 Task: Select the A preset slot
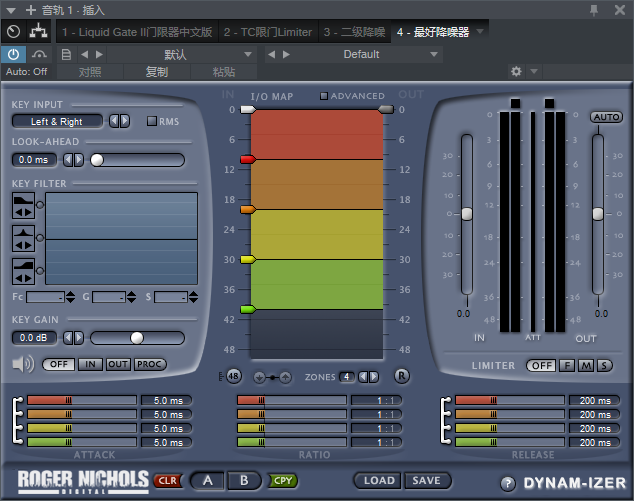point(207,480)
